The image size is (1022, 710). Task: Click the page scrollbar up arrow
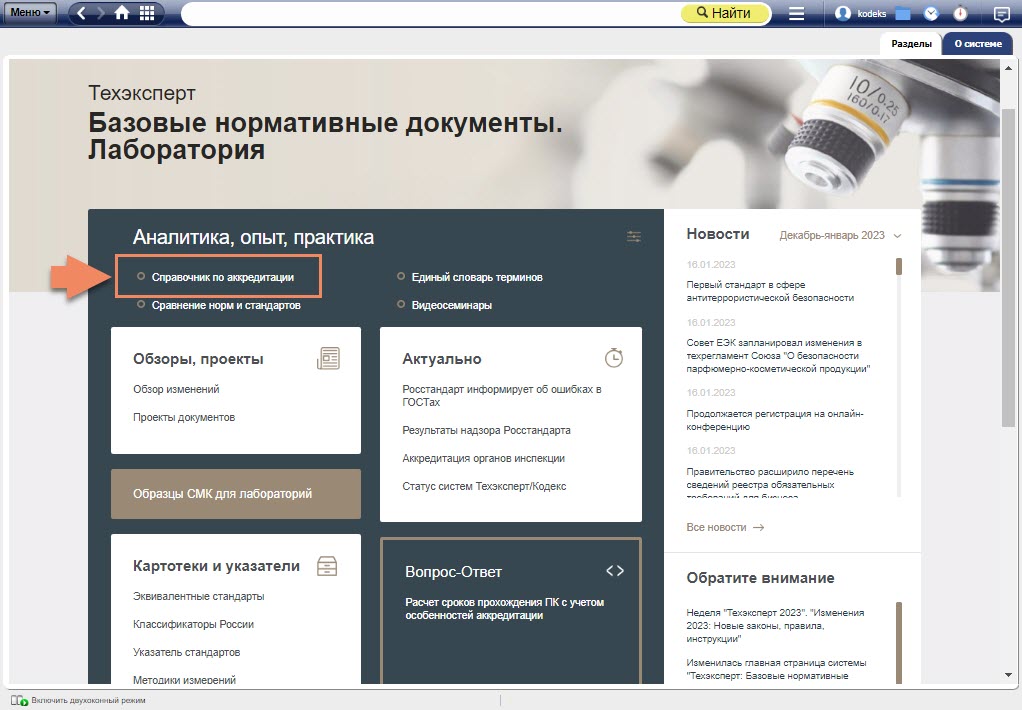1008,68
